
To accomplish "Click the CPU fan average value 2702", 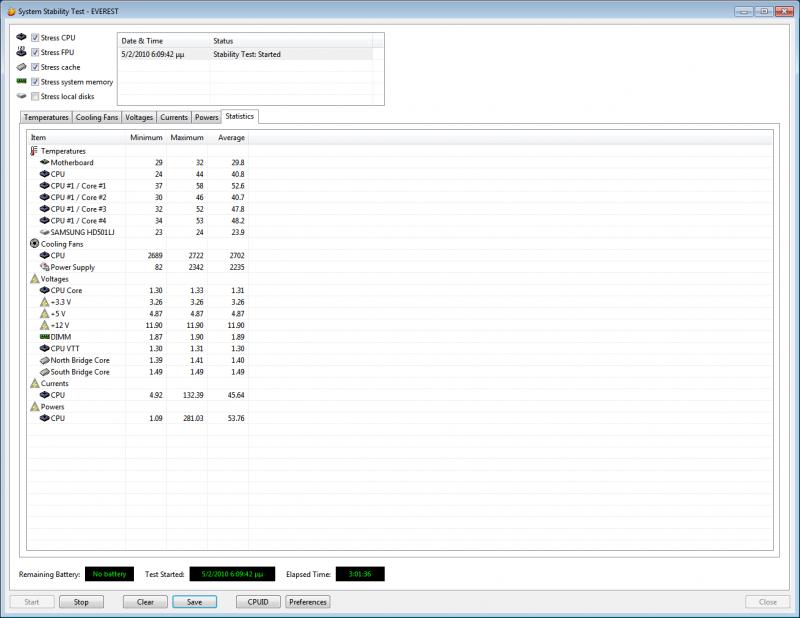I will click(237, 255).
